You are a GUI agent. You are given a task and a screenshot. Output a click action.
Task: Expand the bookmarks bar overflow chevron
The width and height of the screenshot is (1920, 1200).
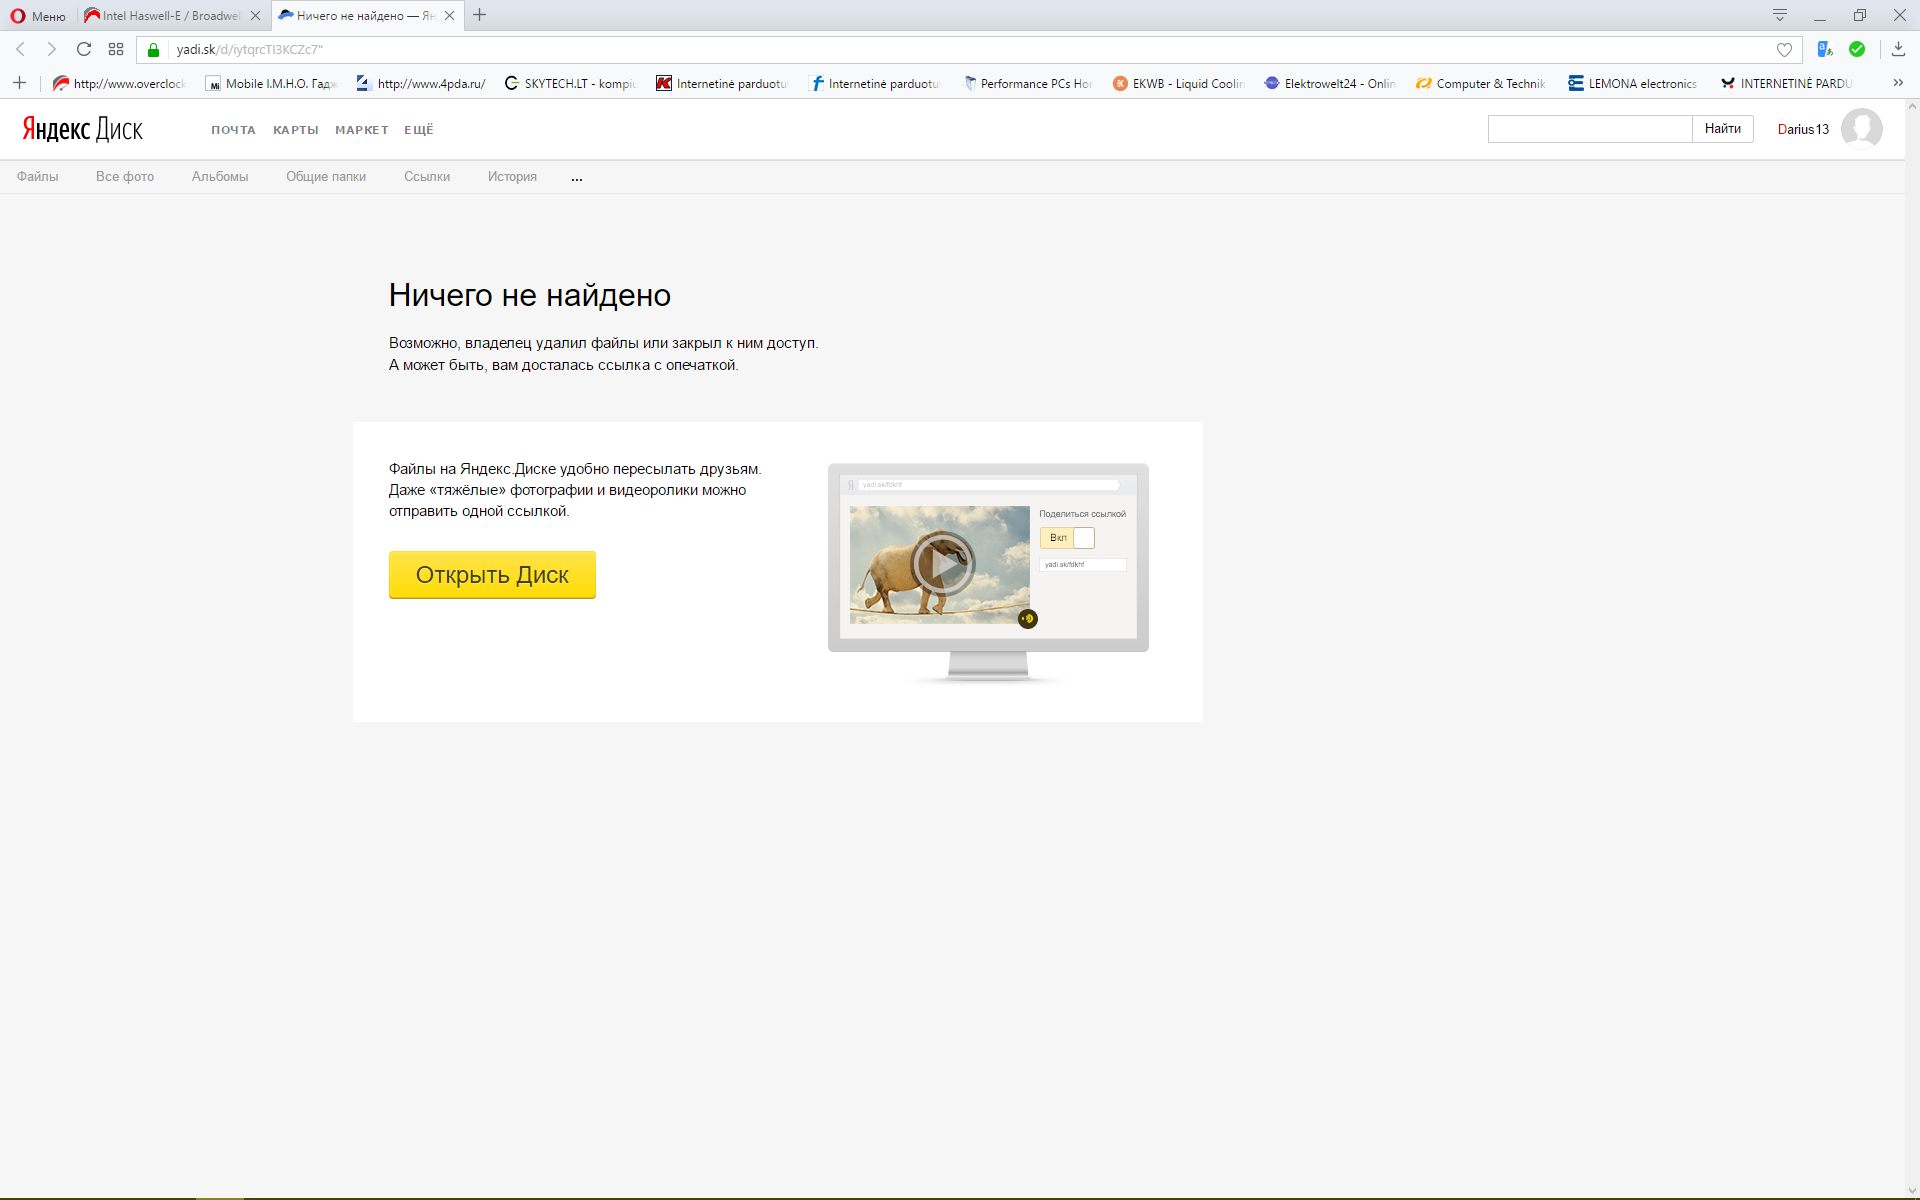coord(1898,83)
